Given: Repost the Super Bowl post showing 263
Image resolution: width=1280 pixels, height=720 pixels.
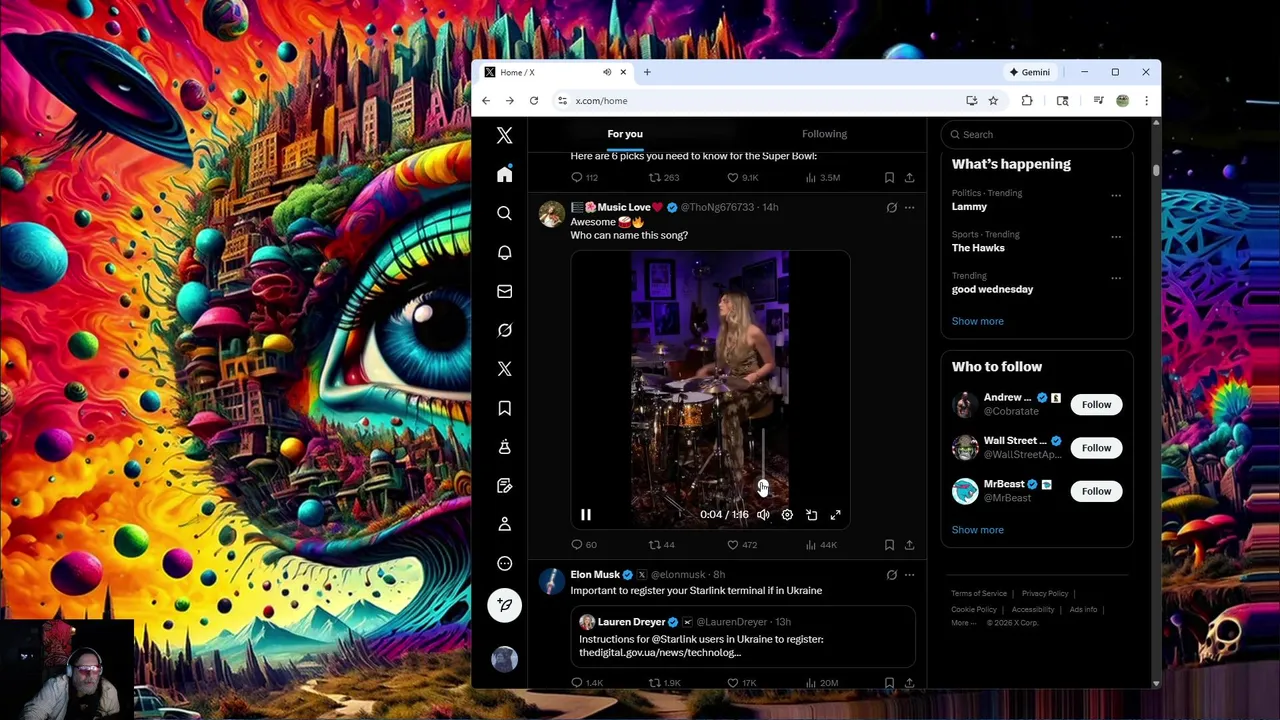Looking at the screenshot, I should coord(664,177).
